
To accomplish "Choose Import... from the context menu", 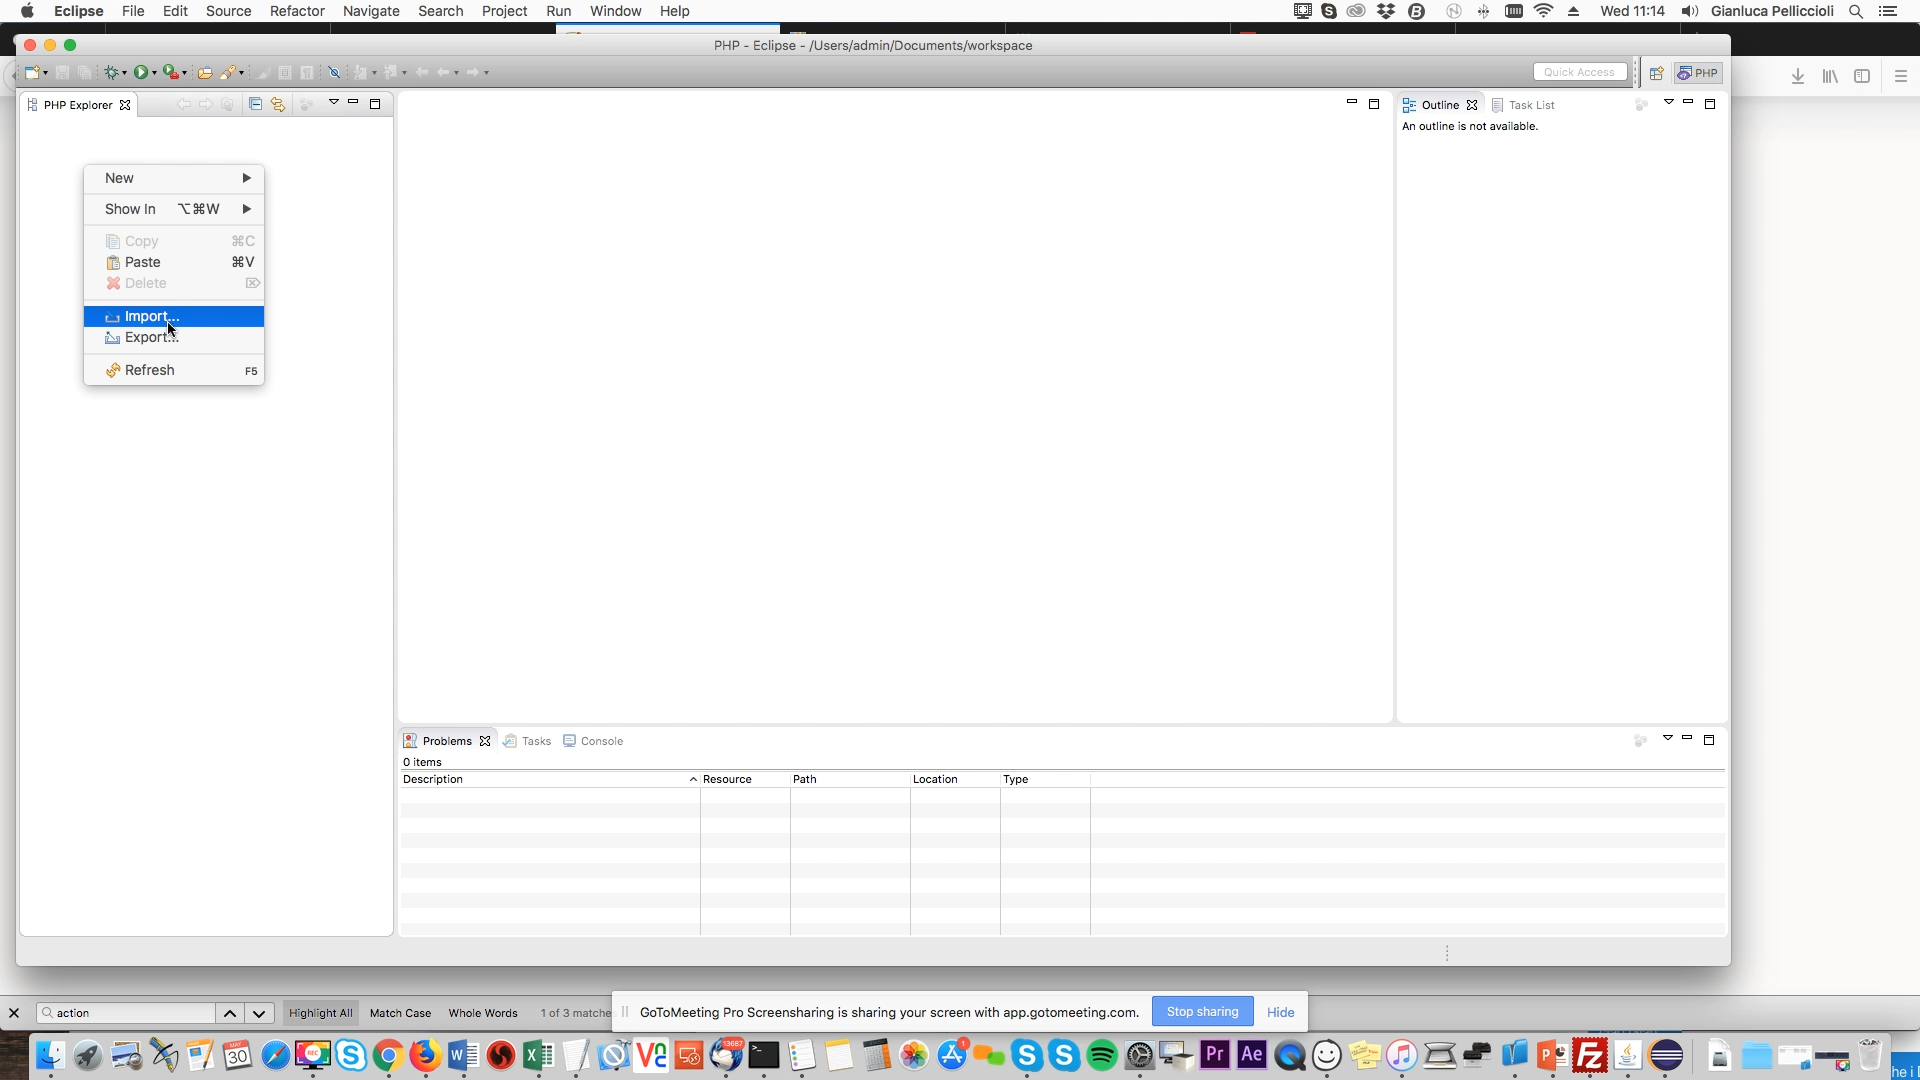I will click(152, 316).
